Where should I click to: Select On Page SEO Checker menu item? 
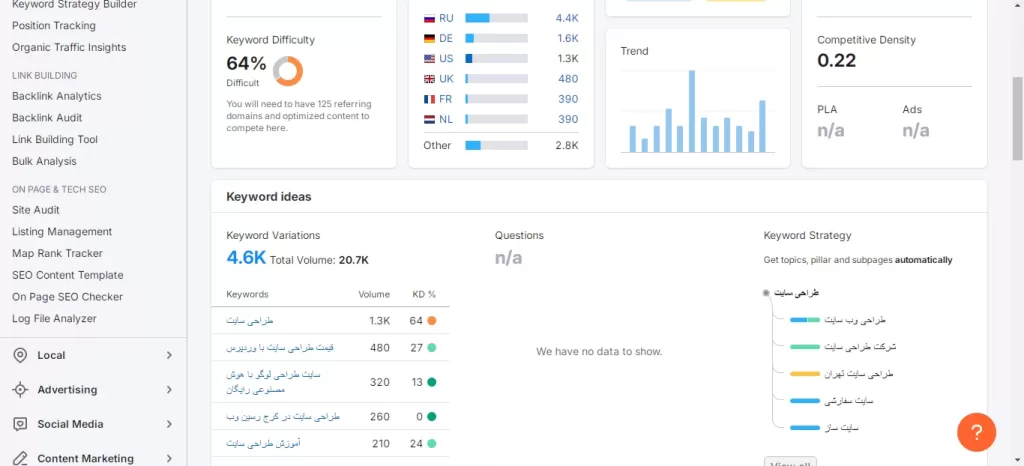67,297
